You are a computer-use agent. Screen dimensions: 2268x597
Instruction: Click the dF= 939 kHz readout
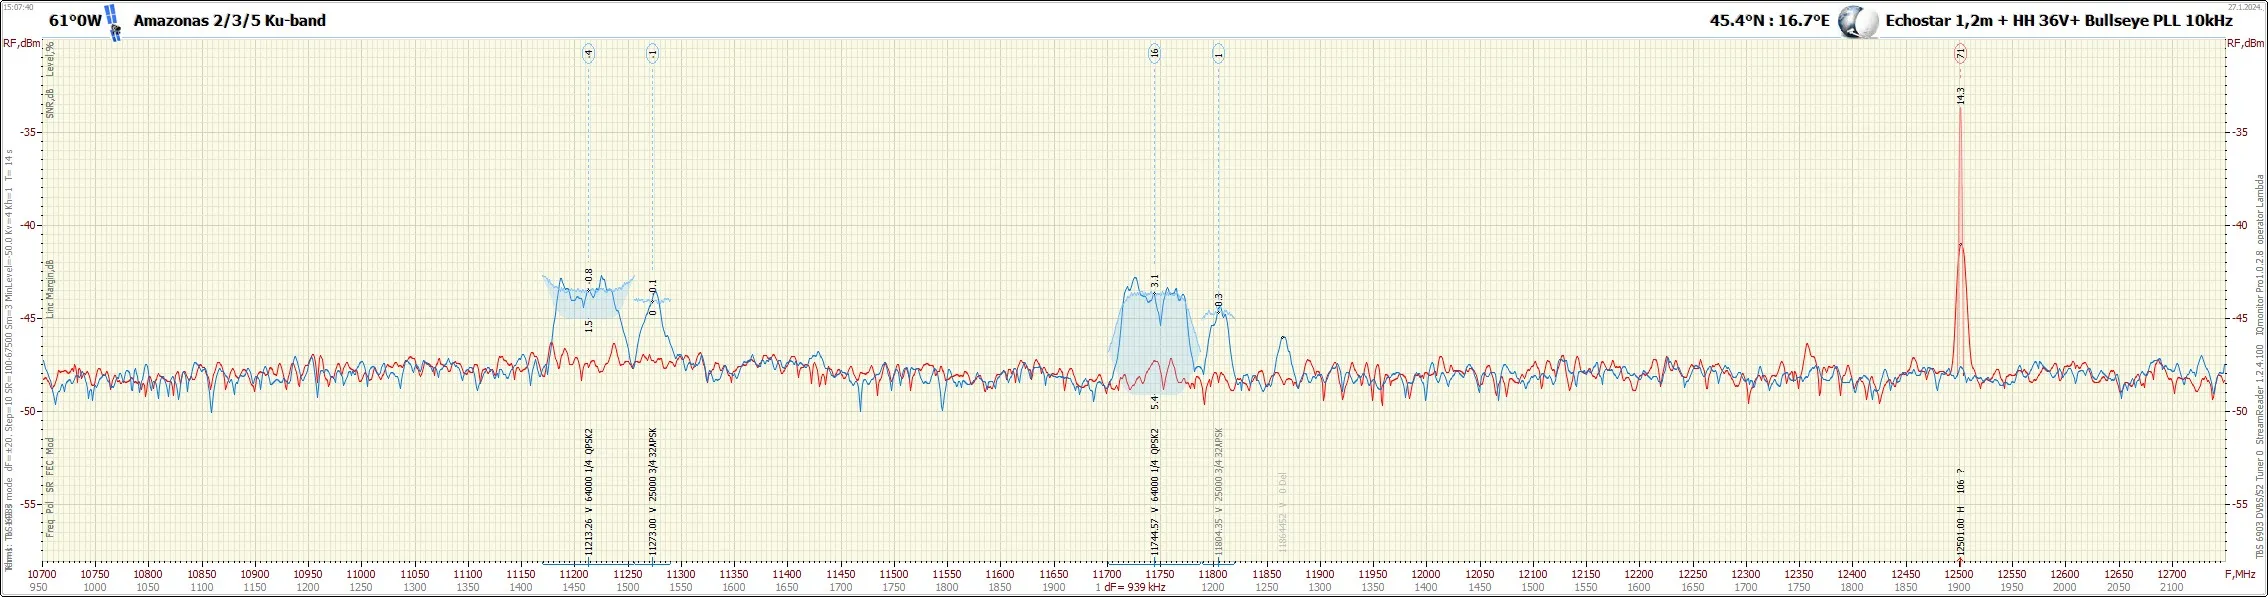1134,588
